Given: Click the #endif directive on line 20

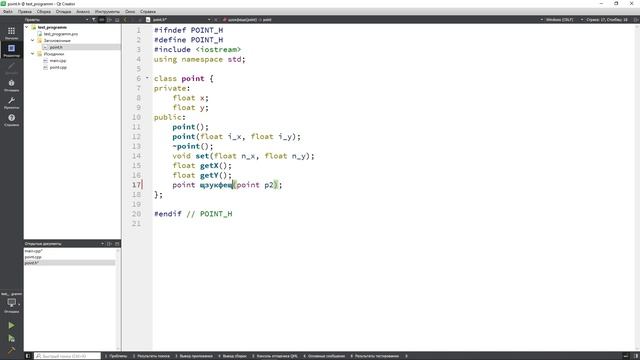Looking at the screenshot, I should tap(167, 213).
